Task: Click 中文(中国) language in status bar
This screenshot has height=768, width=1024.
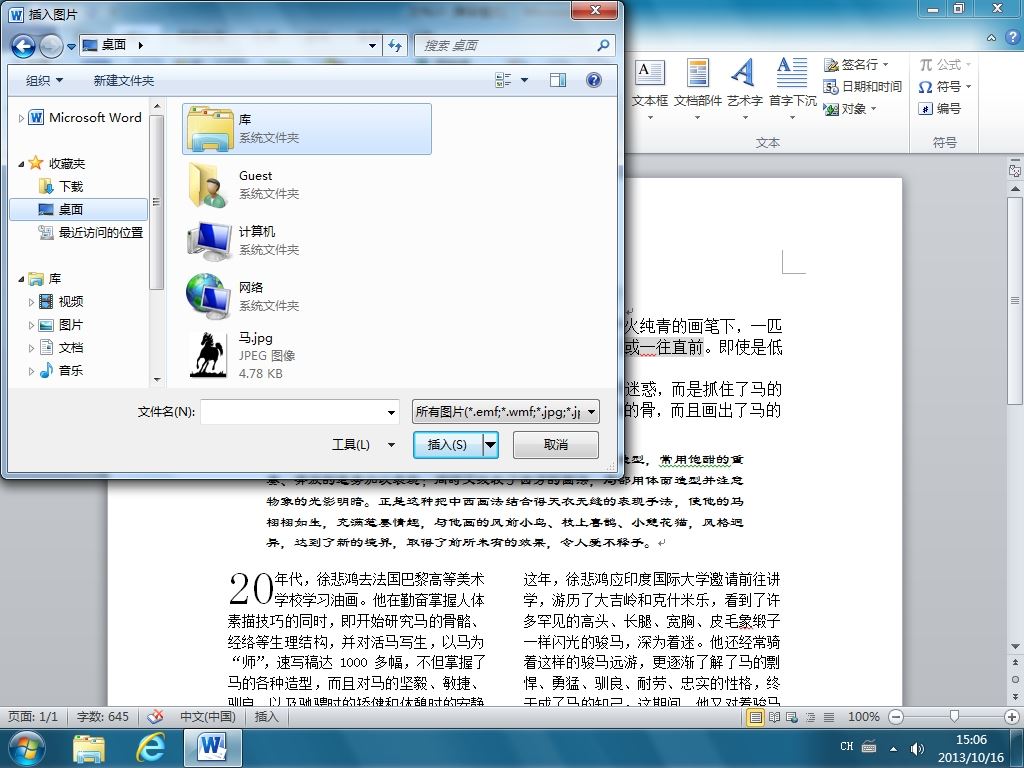Action: tap(208, 717)
